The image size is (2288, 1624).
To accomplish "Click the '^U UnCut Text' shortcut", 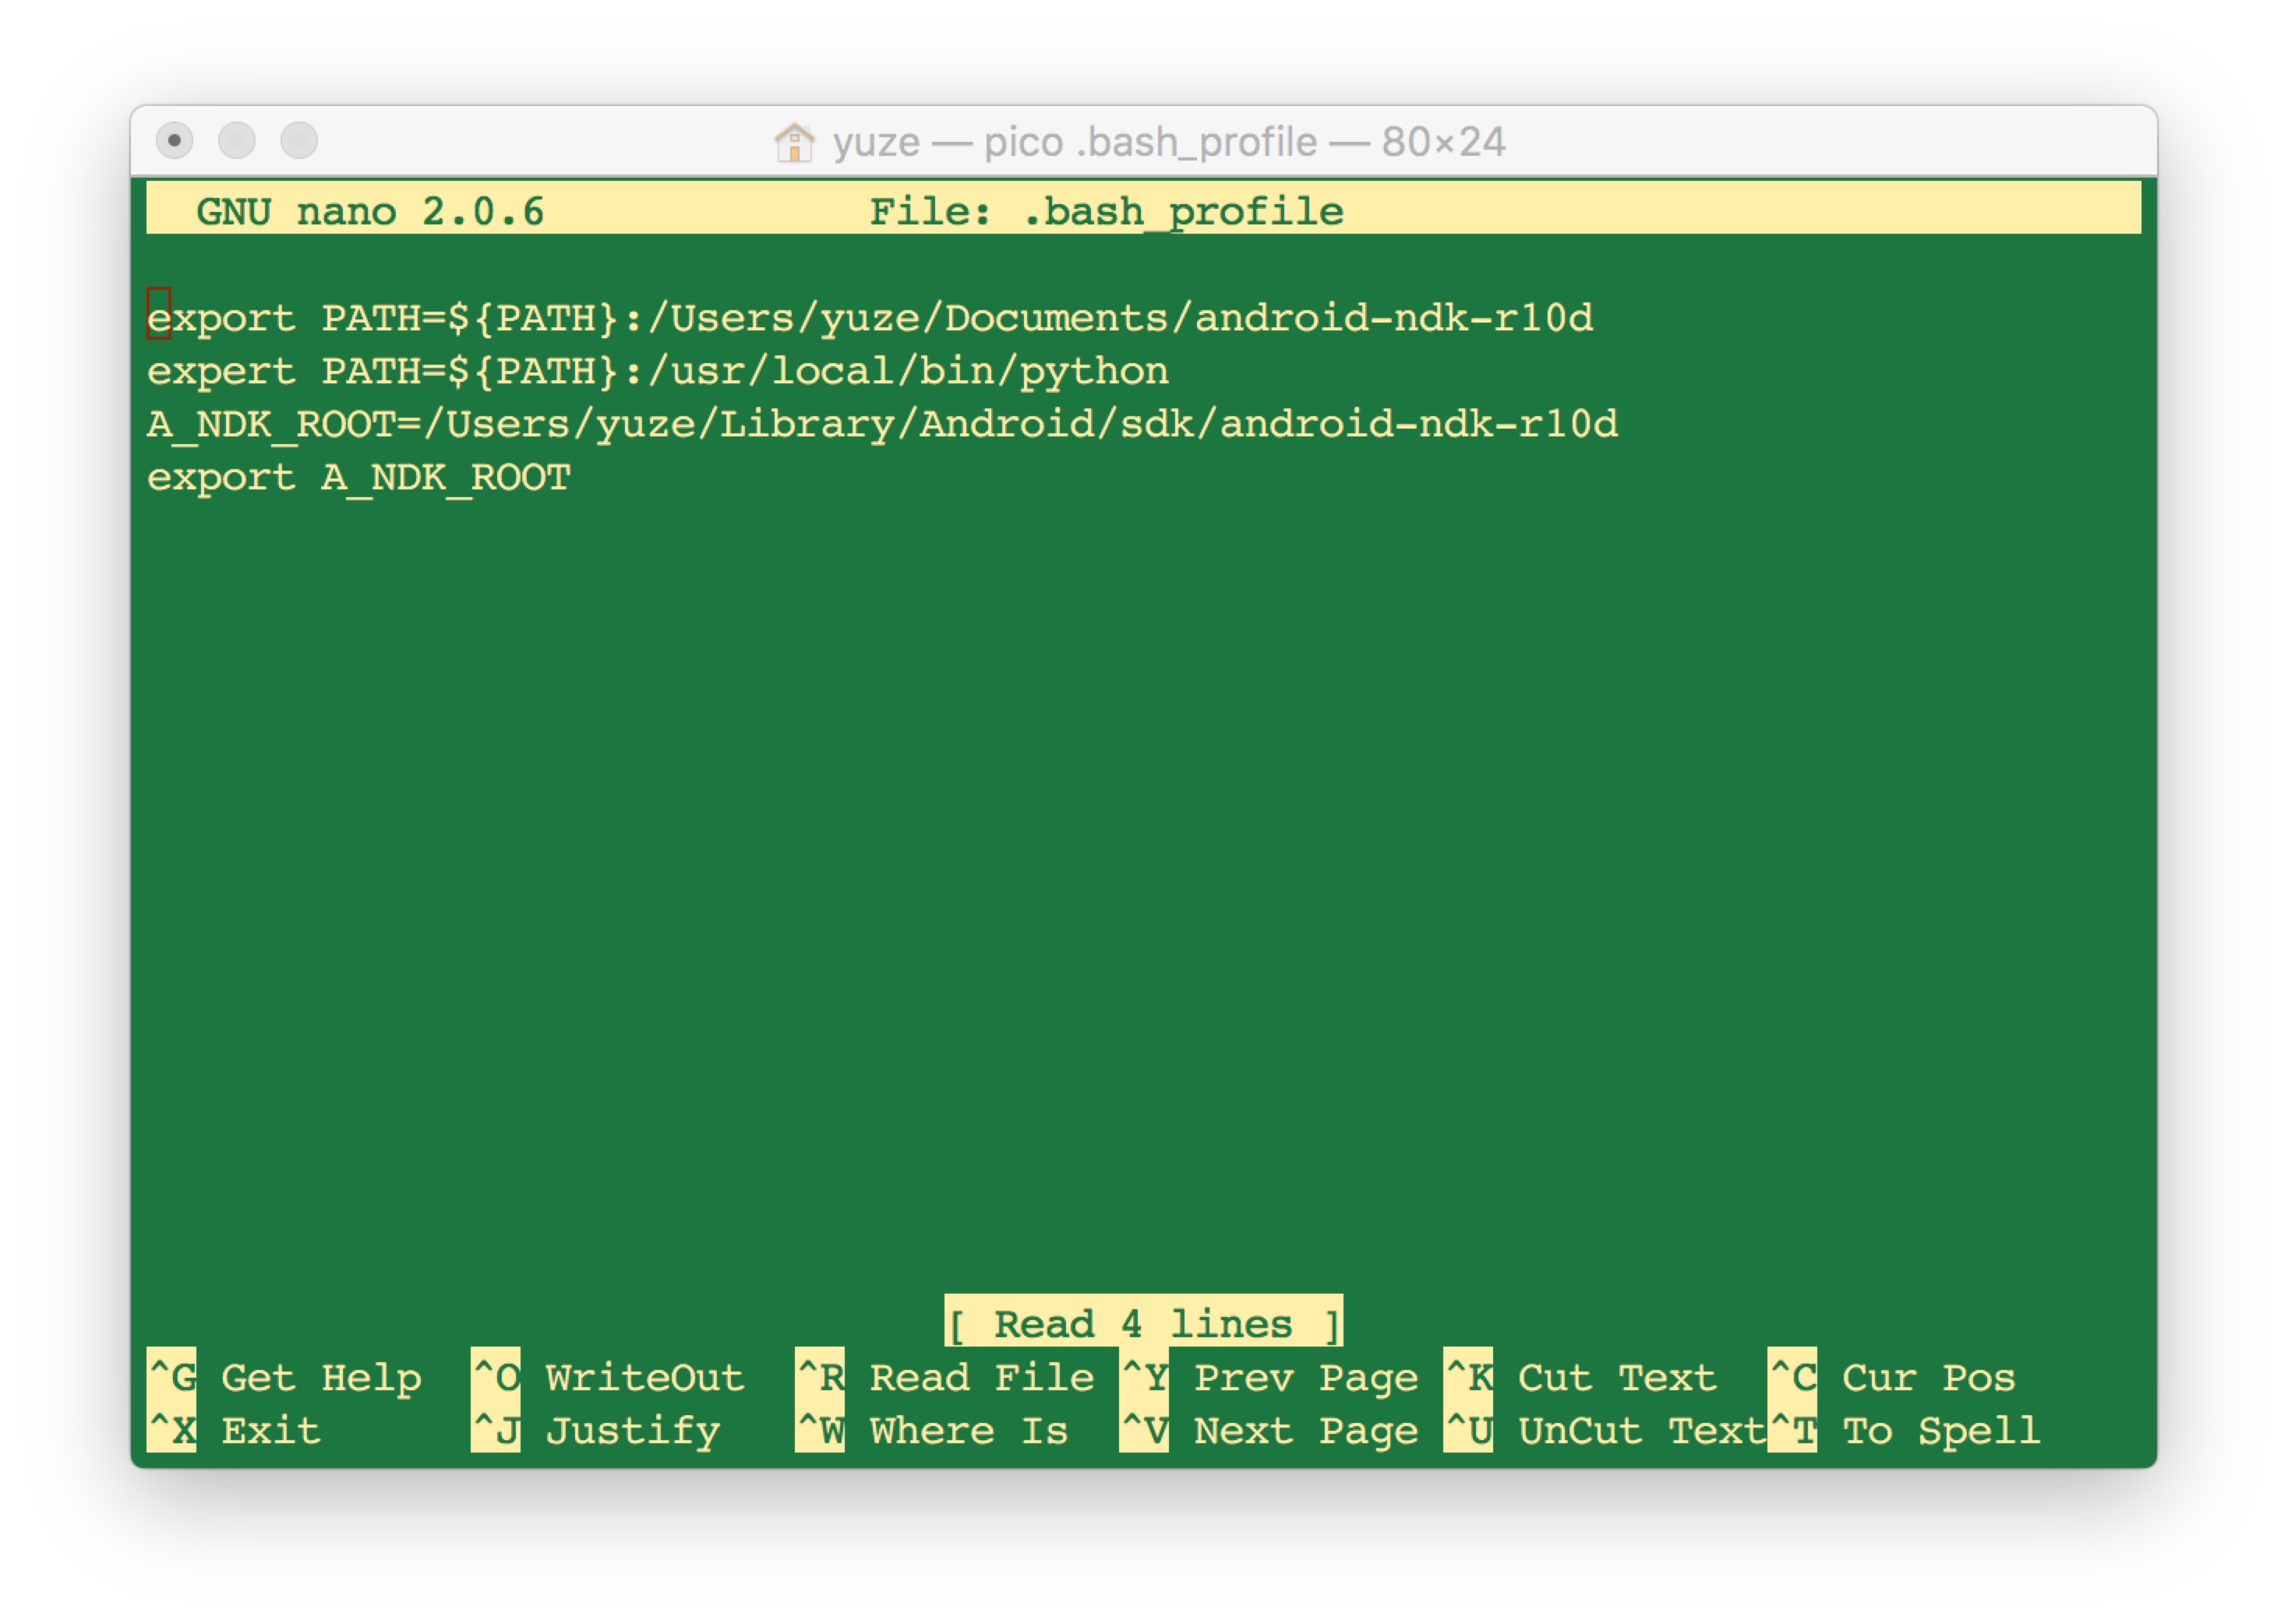I will [x=1605, y=1431].
